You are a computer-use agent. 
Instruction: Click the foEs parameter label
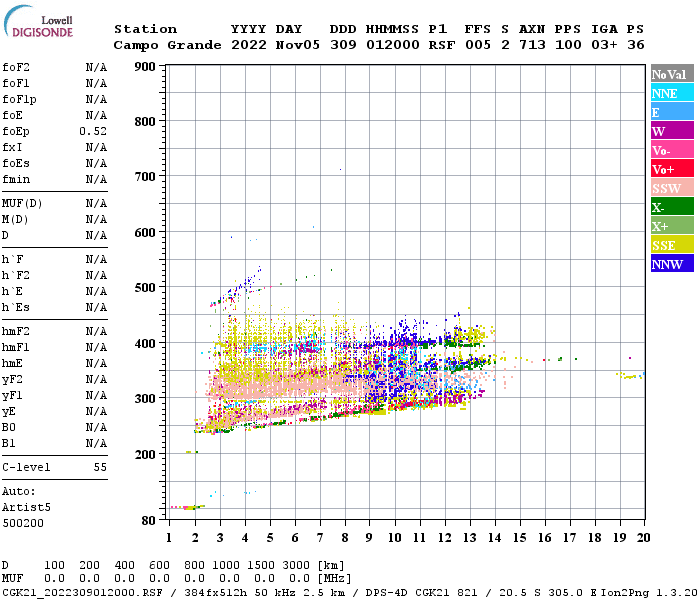point(16,164)
